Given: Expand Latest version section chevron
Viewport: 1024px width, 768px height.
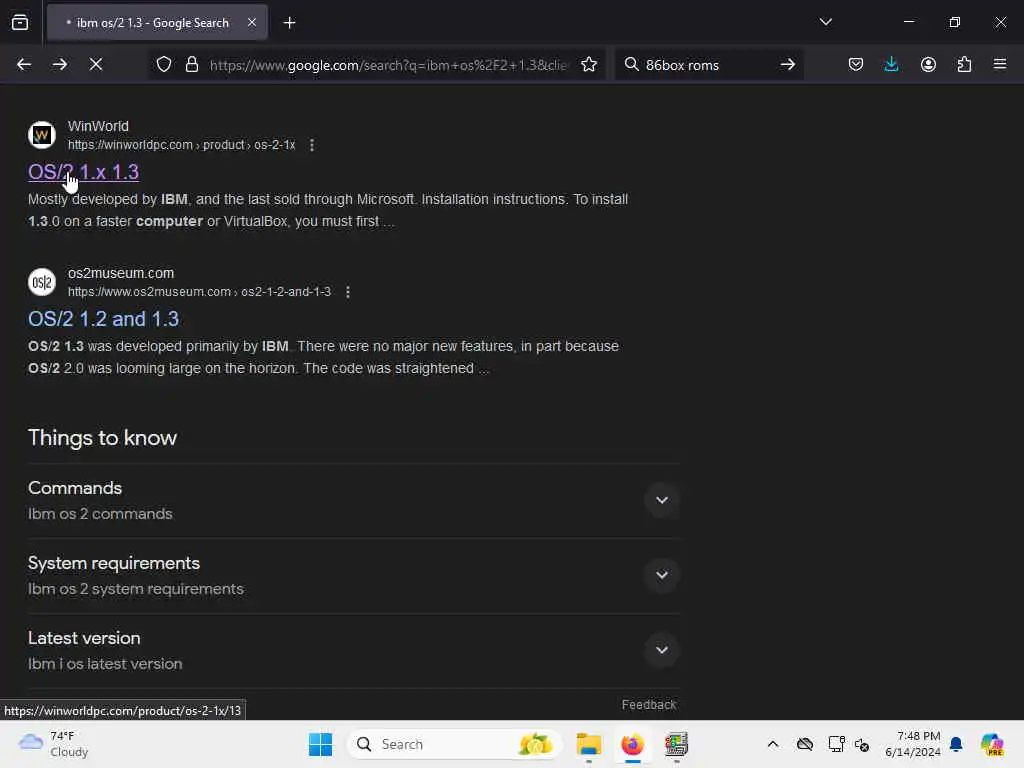Looking at the screenshot, I should [x=662, y=650].
